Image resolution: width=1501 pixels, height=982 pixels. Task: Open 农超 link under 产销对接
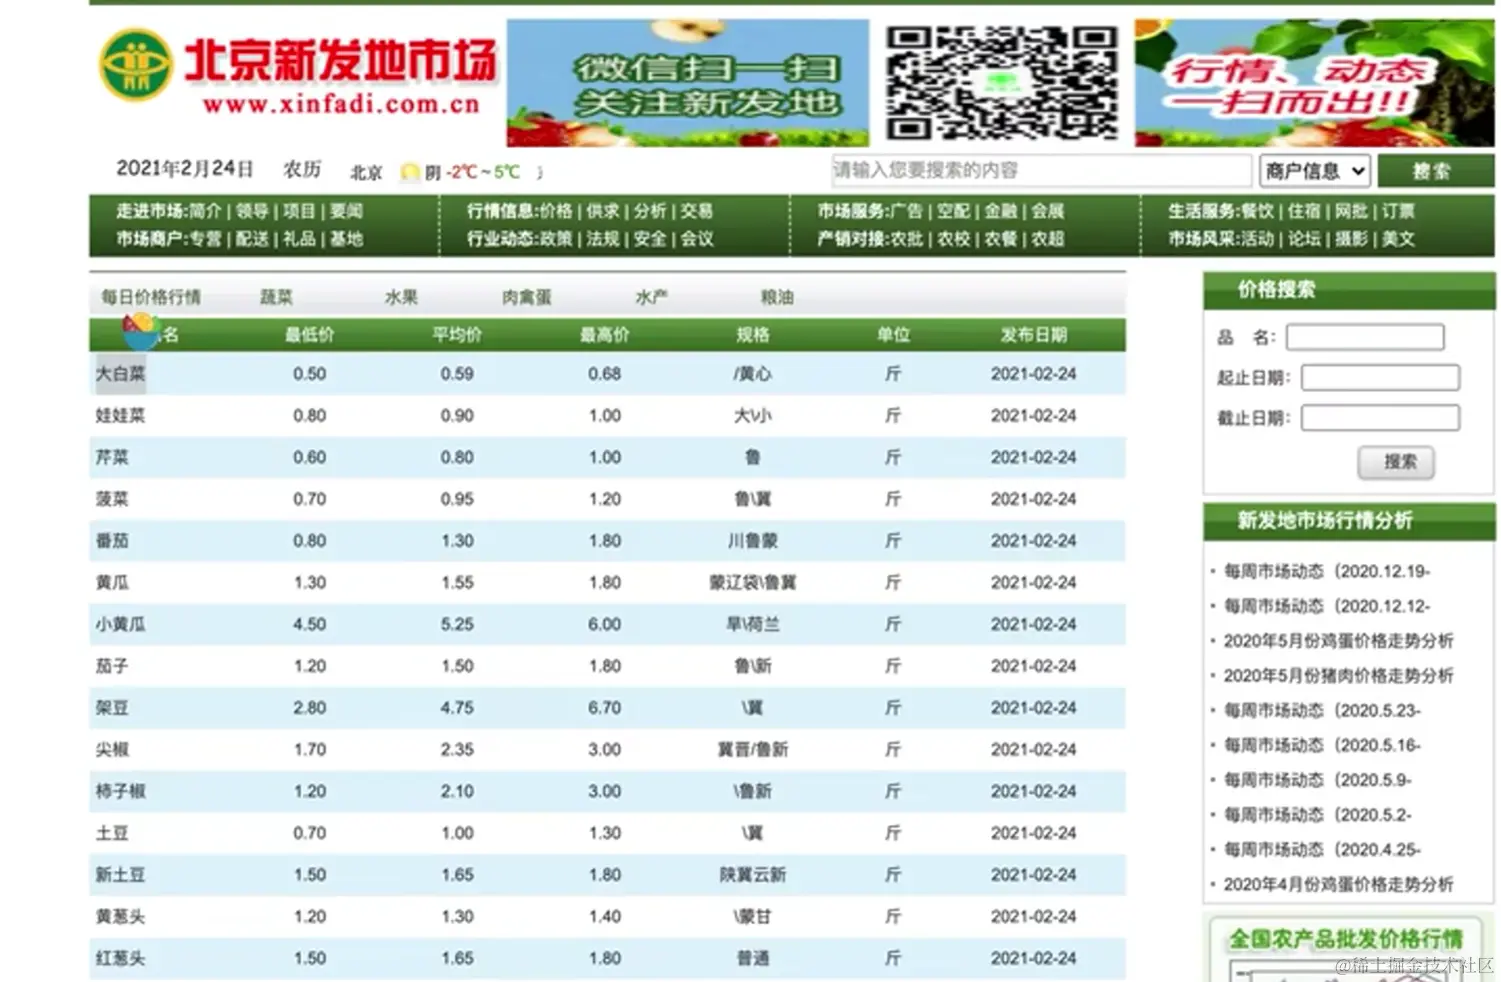click(1048, 239)
